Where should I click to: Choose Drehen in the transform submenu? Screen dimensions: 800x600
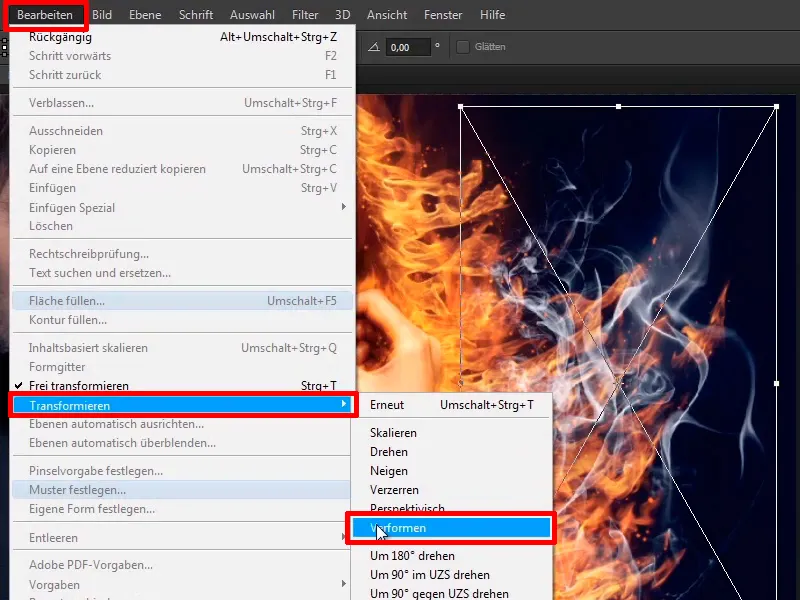(x=451, y=452)
